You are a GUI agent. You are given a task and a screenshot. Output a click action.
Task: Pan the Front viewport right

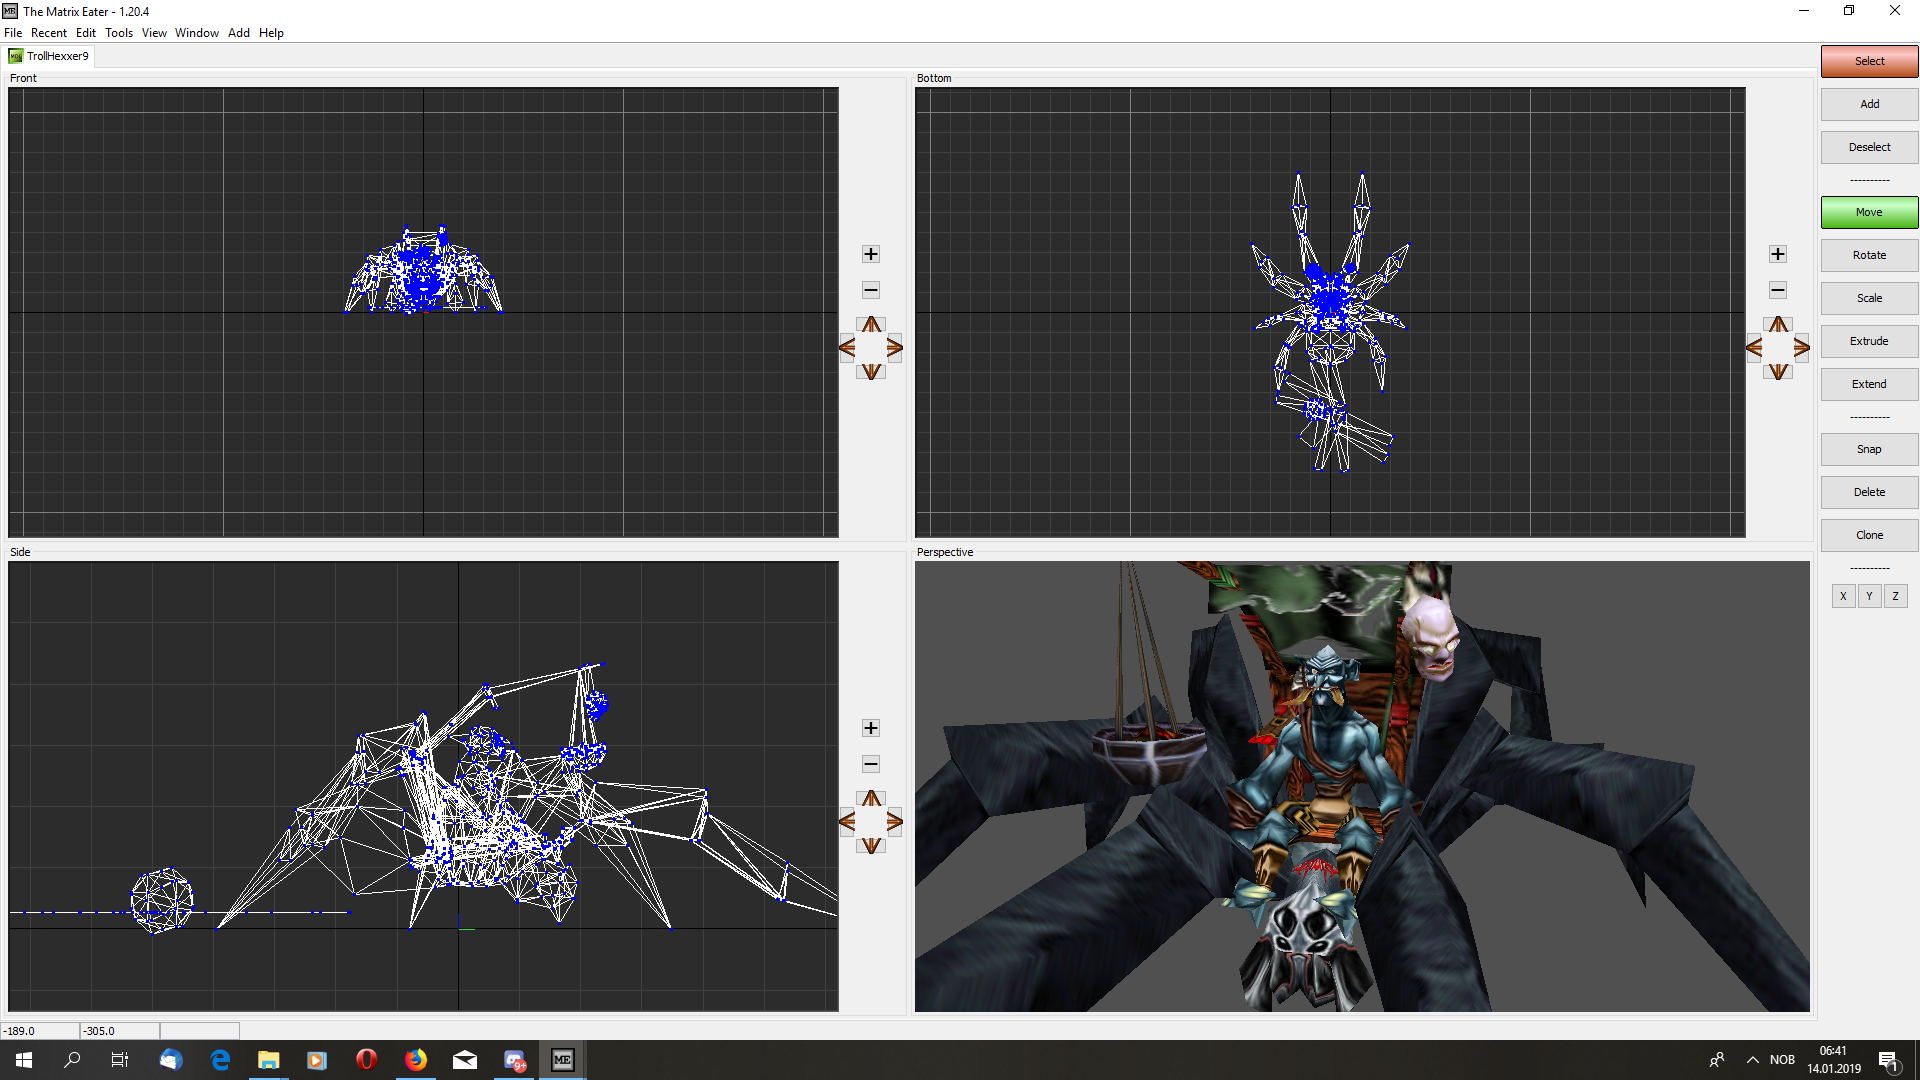tap(895, 348)
